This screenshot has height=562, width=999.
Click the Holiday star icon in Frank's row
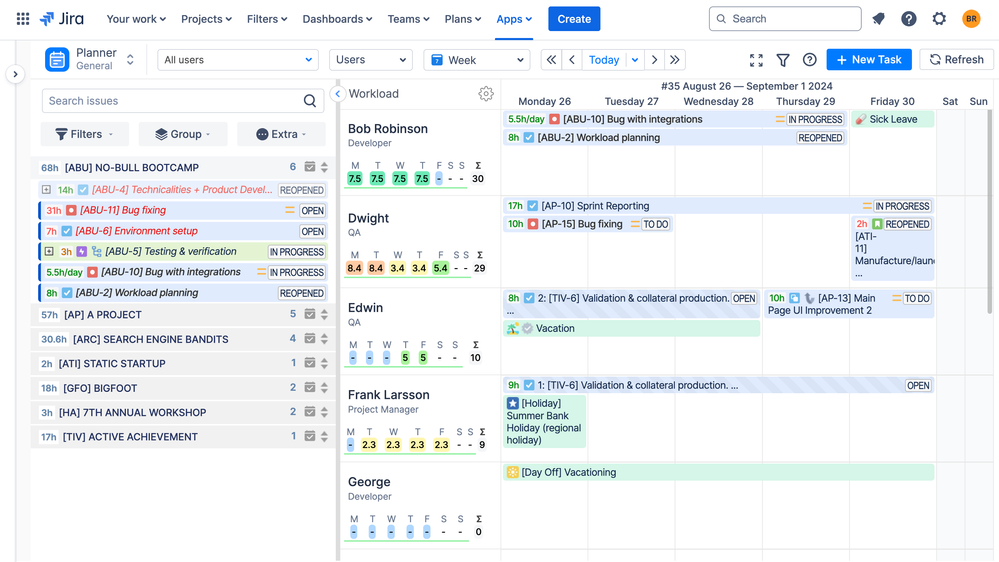pos(512,403)
